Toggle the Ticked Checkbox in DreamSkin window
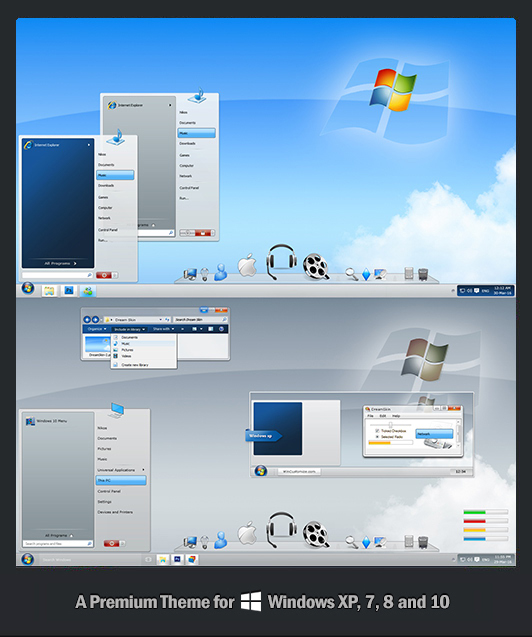 pyautogui.click(x=377, y=431)
